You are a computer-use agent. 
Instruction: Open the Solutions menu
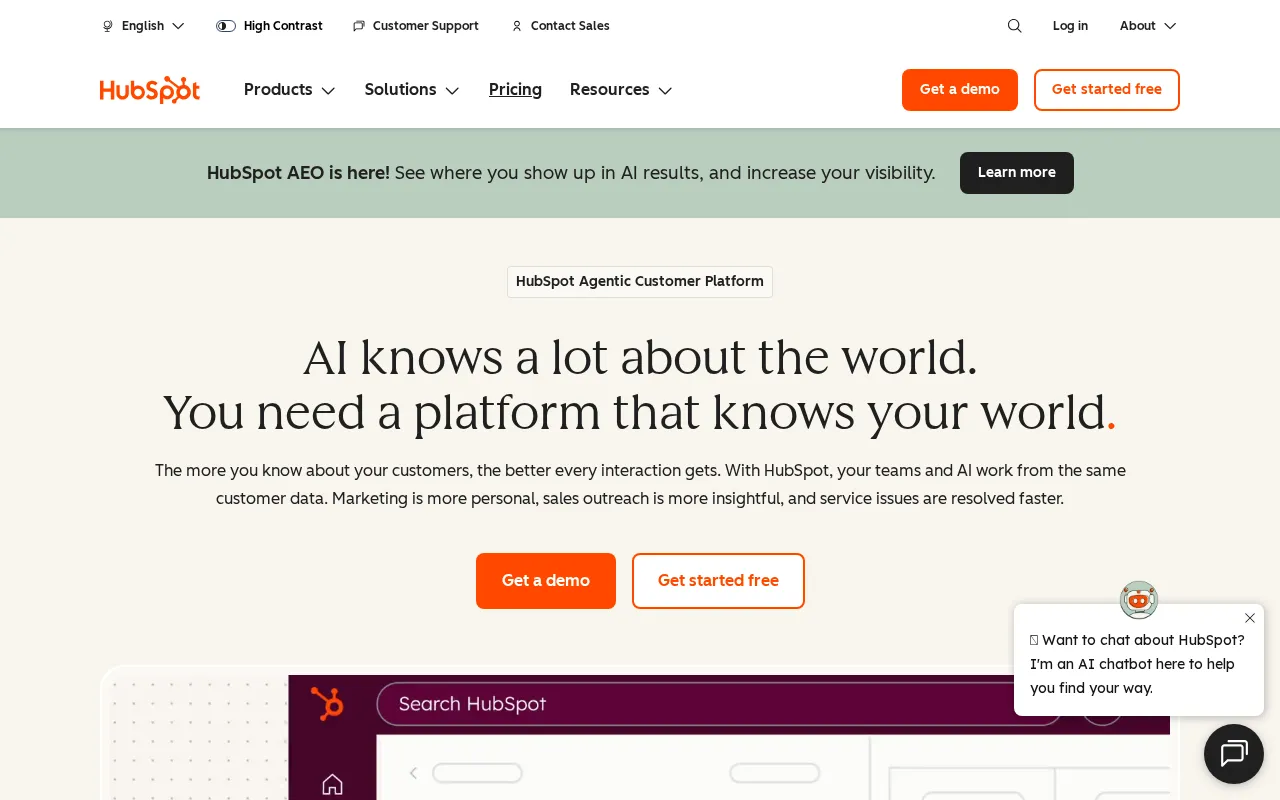click(x=412, y=90)
